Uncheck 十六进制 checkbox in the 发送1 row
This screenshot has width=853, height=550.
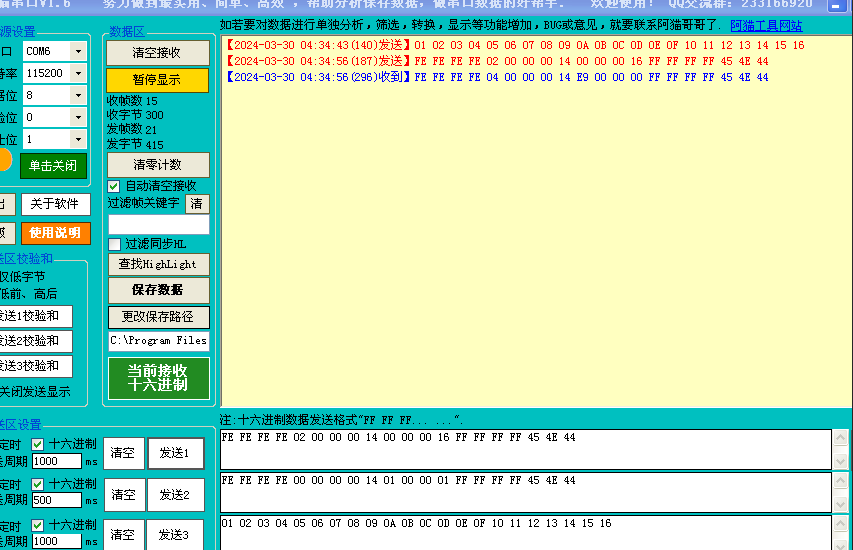coord(38,445)
